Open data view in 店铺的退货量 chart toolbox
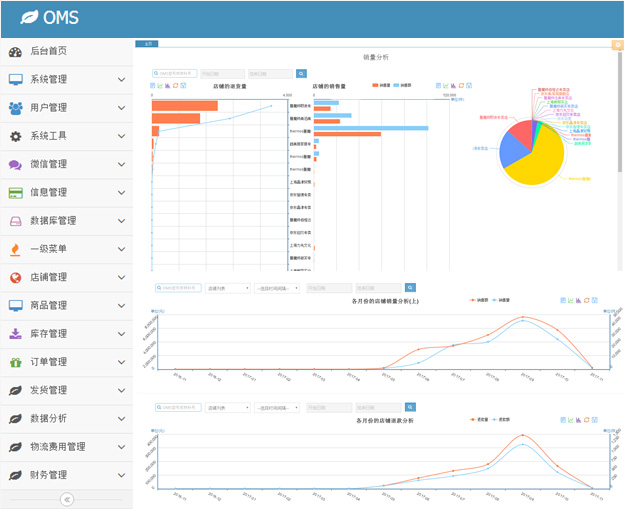The height and width of the screenshot is (509, 624). pyautogui.click(x=152, y=86)
